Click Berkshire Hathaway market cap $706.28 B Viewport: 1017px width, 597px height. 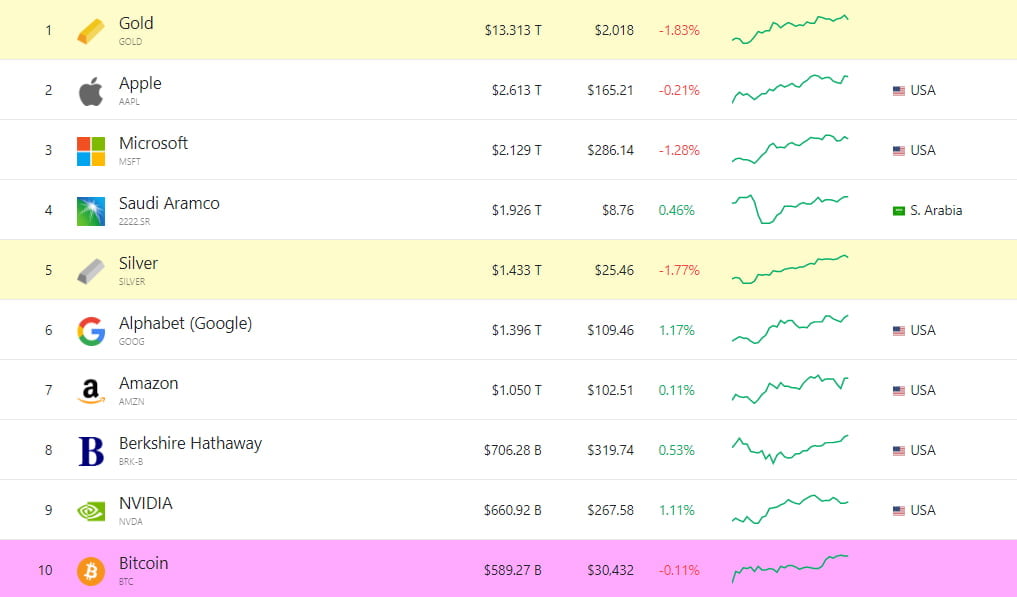(x=512, y=450)
